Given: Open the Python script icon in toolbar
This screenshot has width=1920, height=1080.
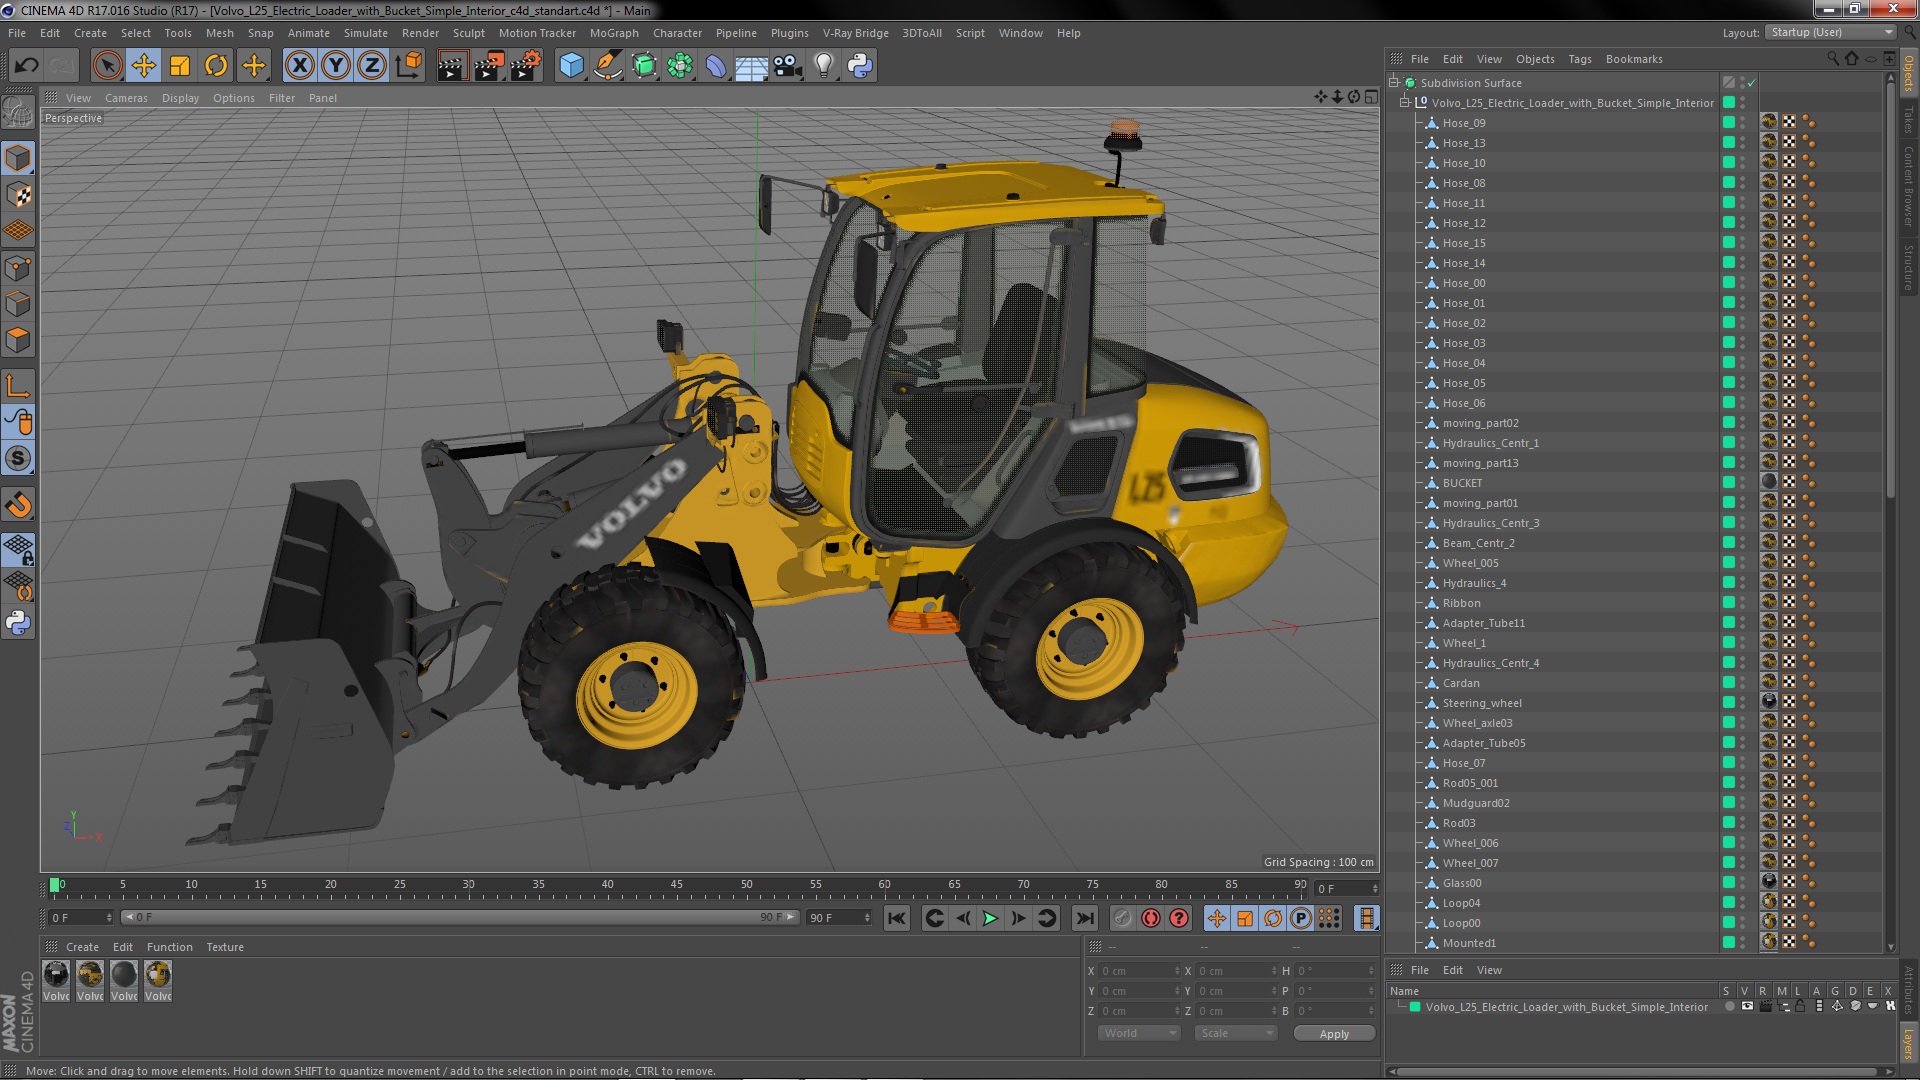Looking at the screenshot, I should pyautogui.click(x=860, y=66).
